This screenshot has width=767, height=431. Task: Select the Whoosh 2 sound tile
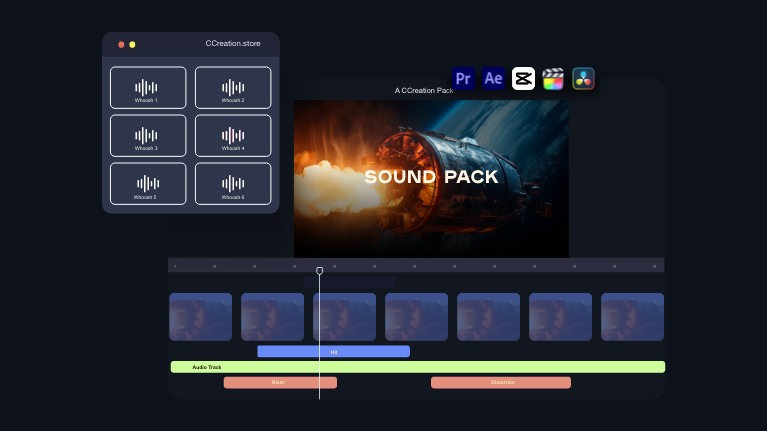(233, 87)
